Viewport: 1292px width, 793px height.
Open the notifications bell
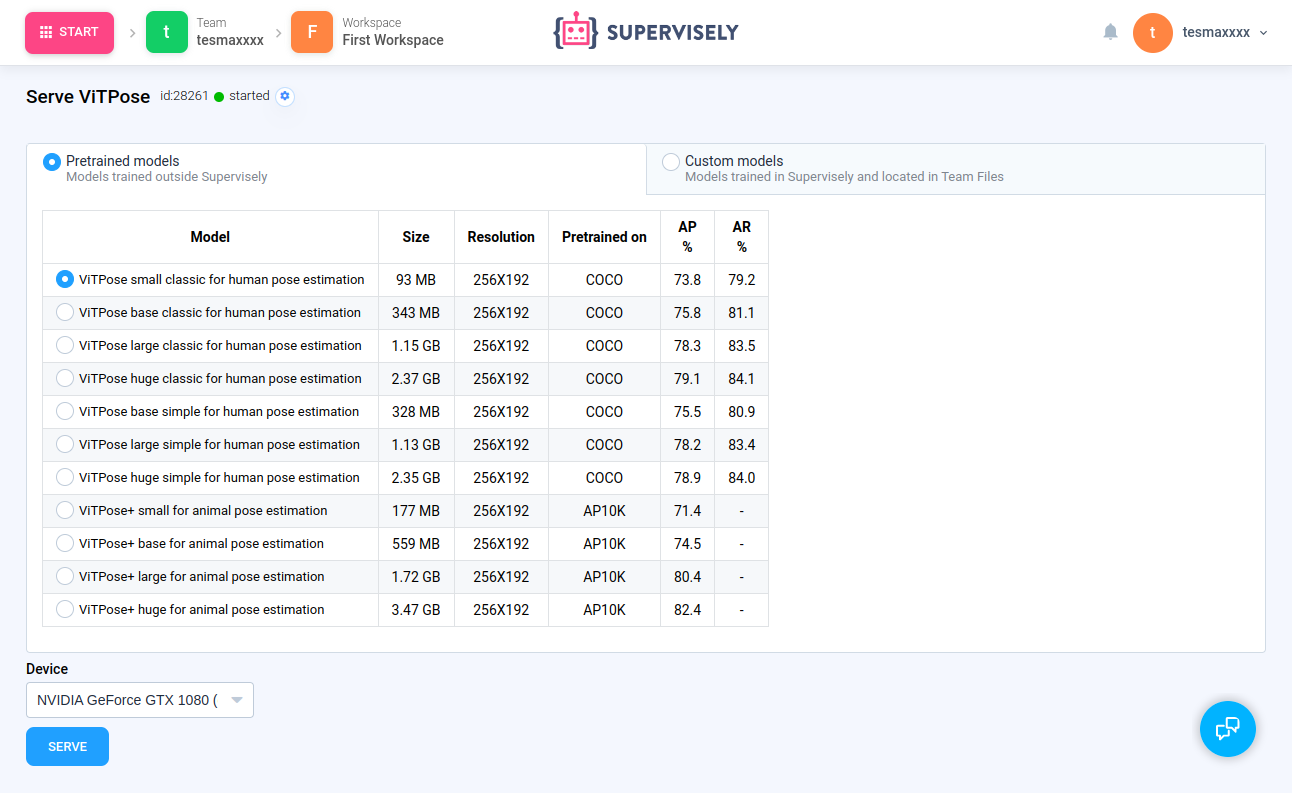(x=1110, y=32)
